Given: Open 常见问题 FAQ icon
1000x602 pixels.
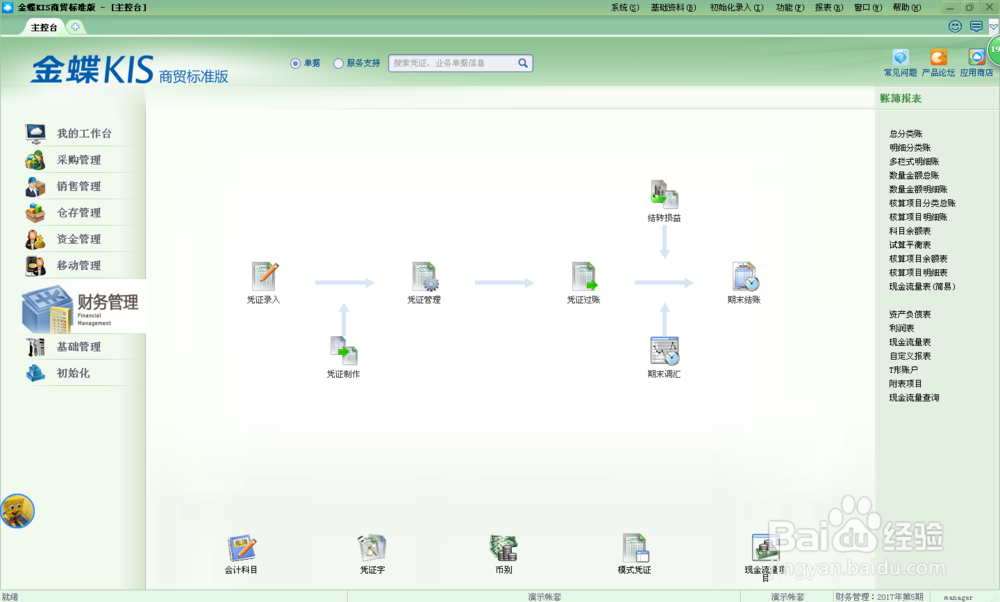Looking at the screenshot, I should pyautogui.click(x=900, y=58).
